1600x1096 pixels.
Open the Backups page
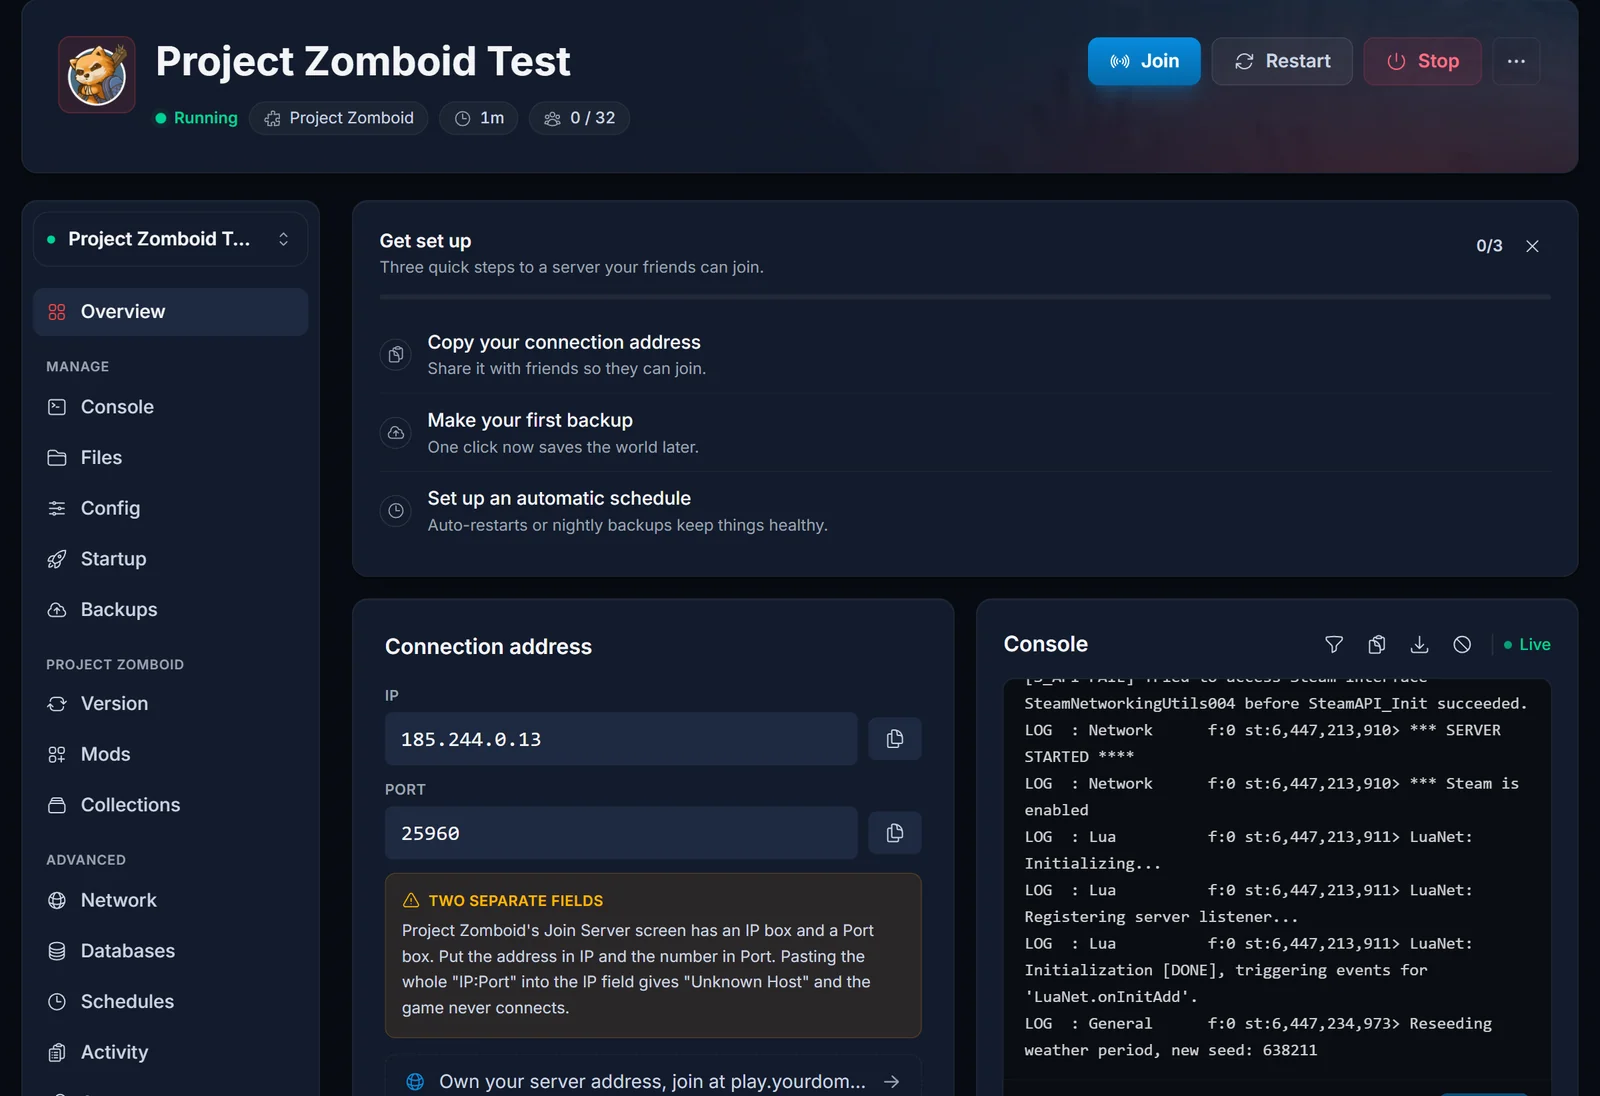pos(170,609)
